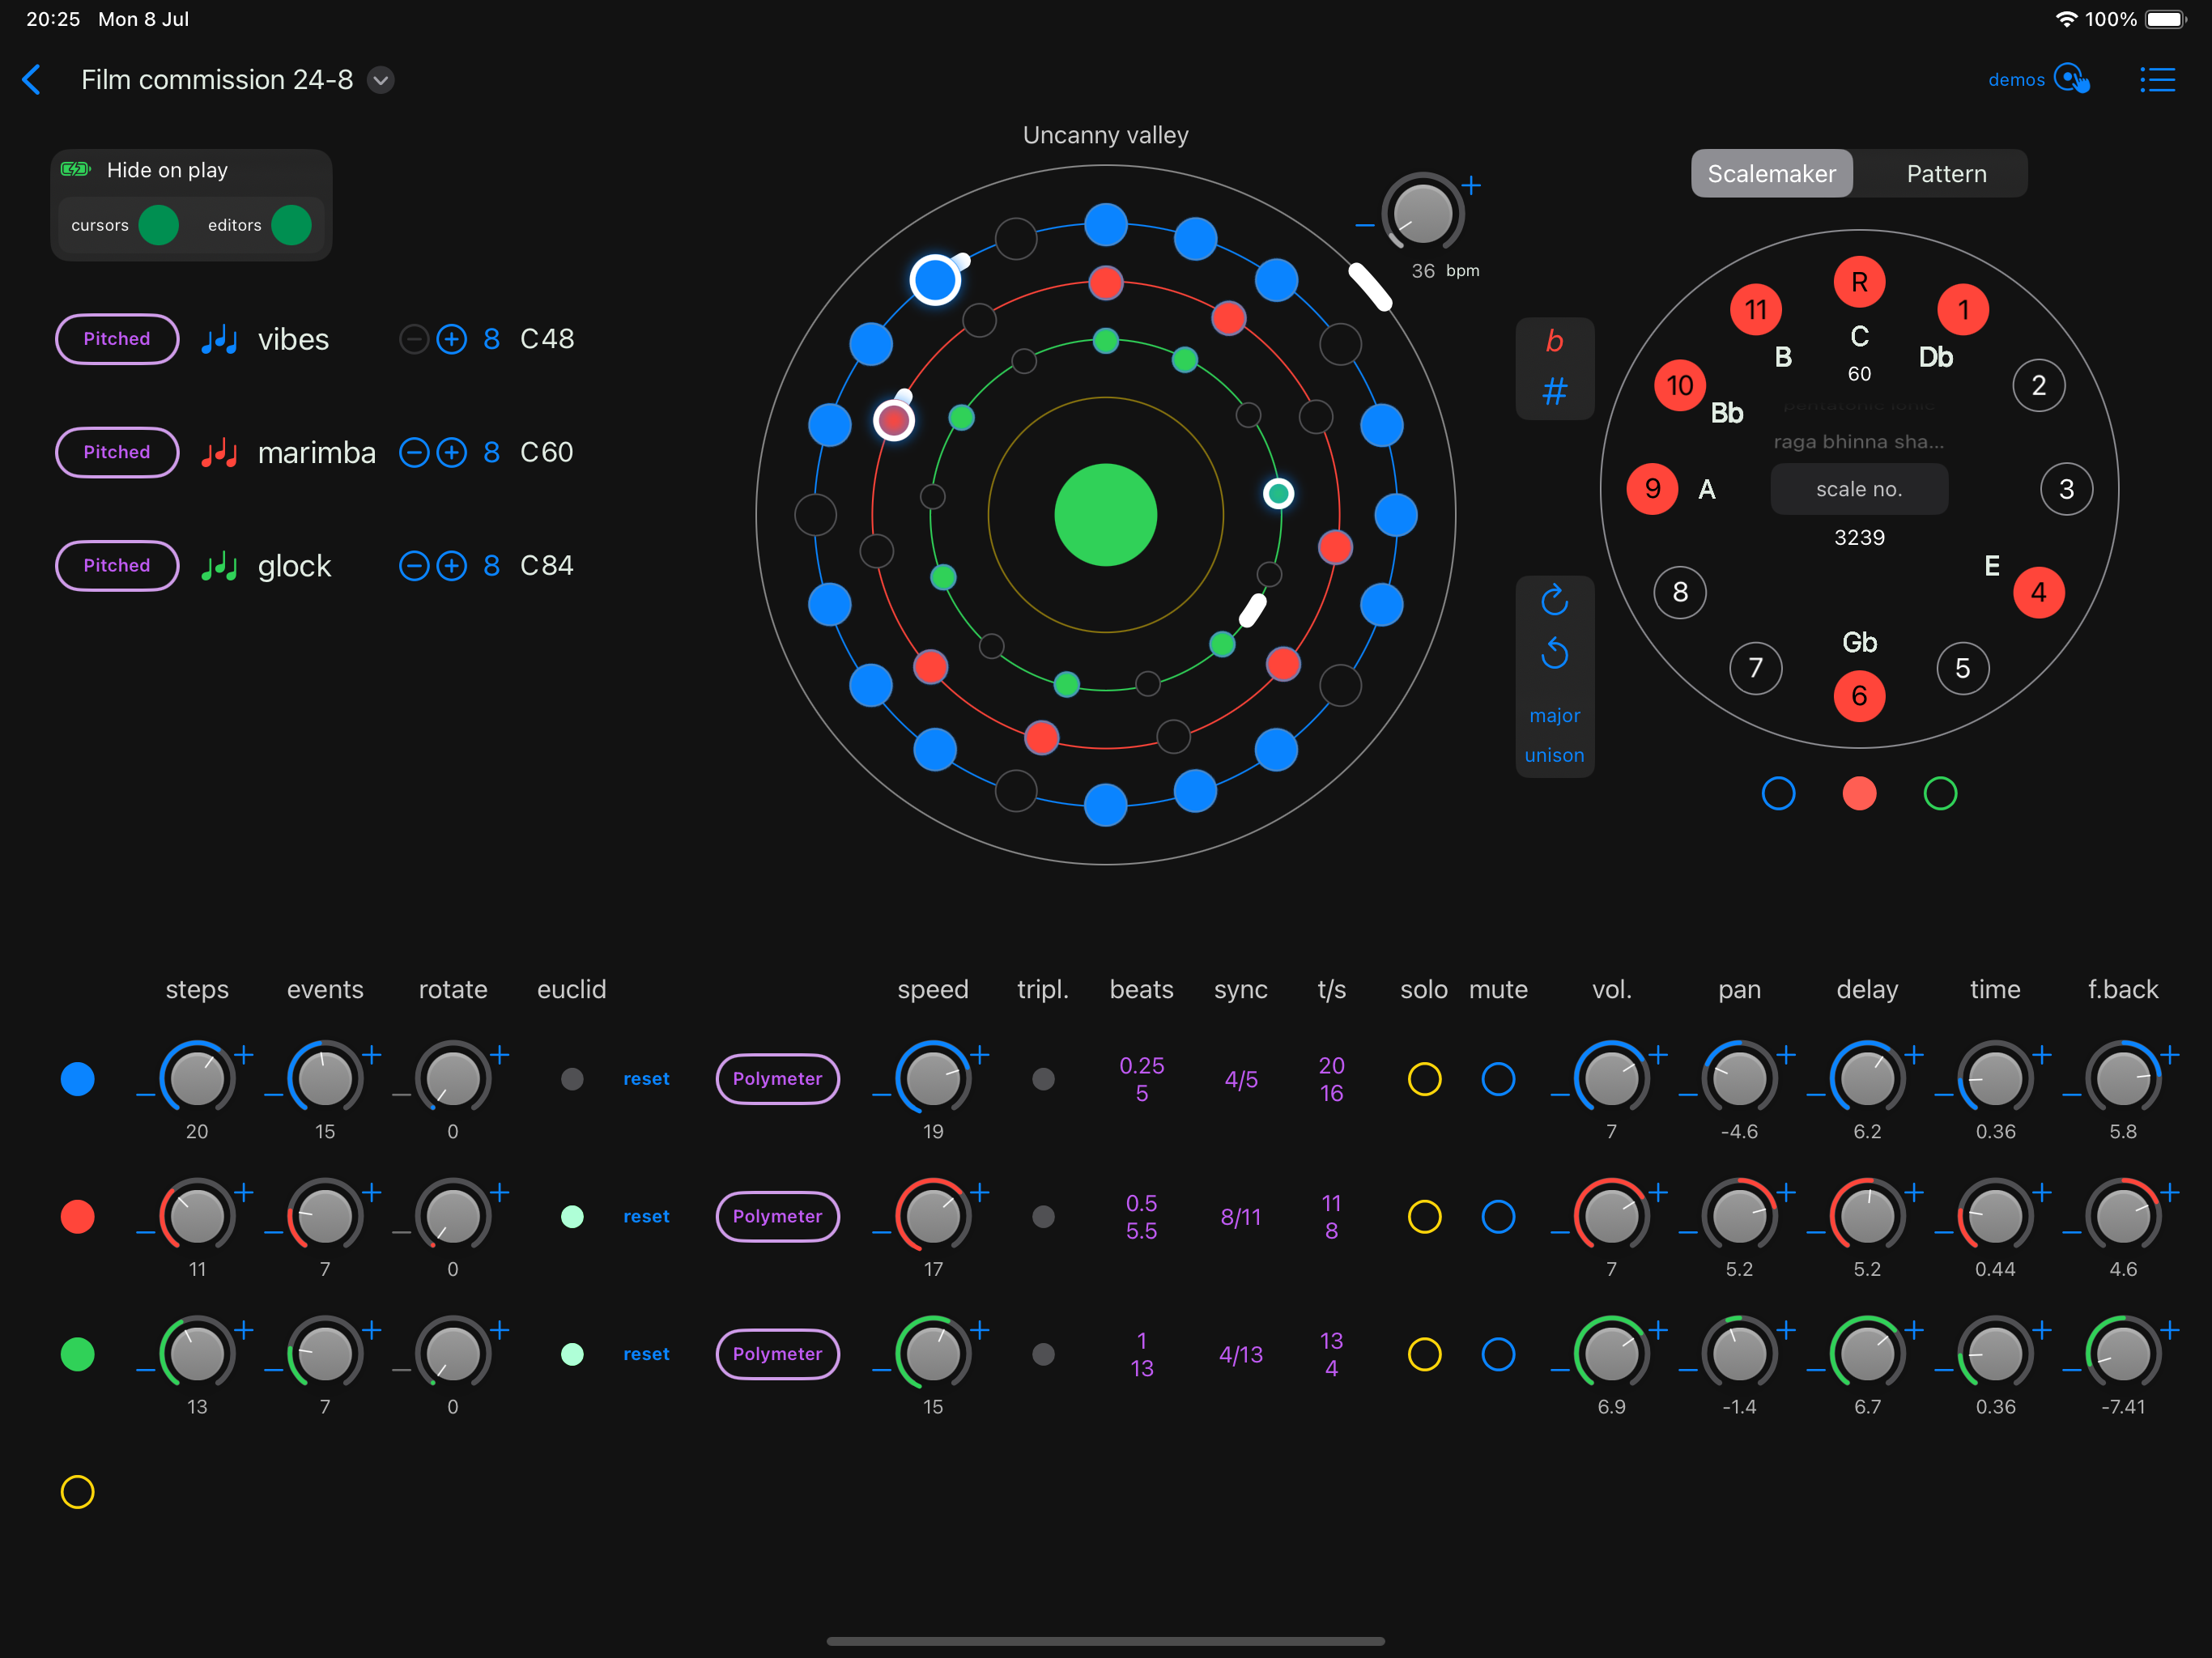Toggle the cursors green switch
The height and width of the screenshot is (1658, 2212).
159,225
